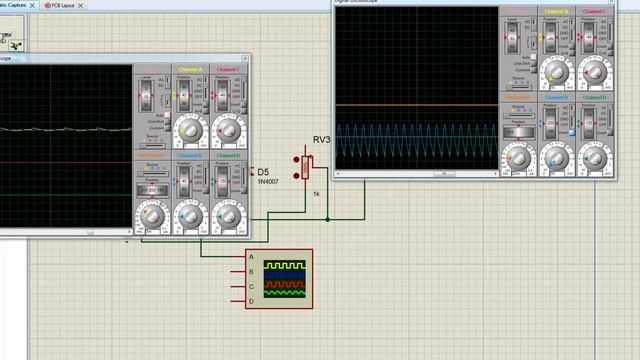Viewport: 640px width, 360px height.
Task: Toggle C+D button in the right oscilloscope
Action: [610, 53]
